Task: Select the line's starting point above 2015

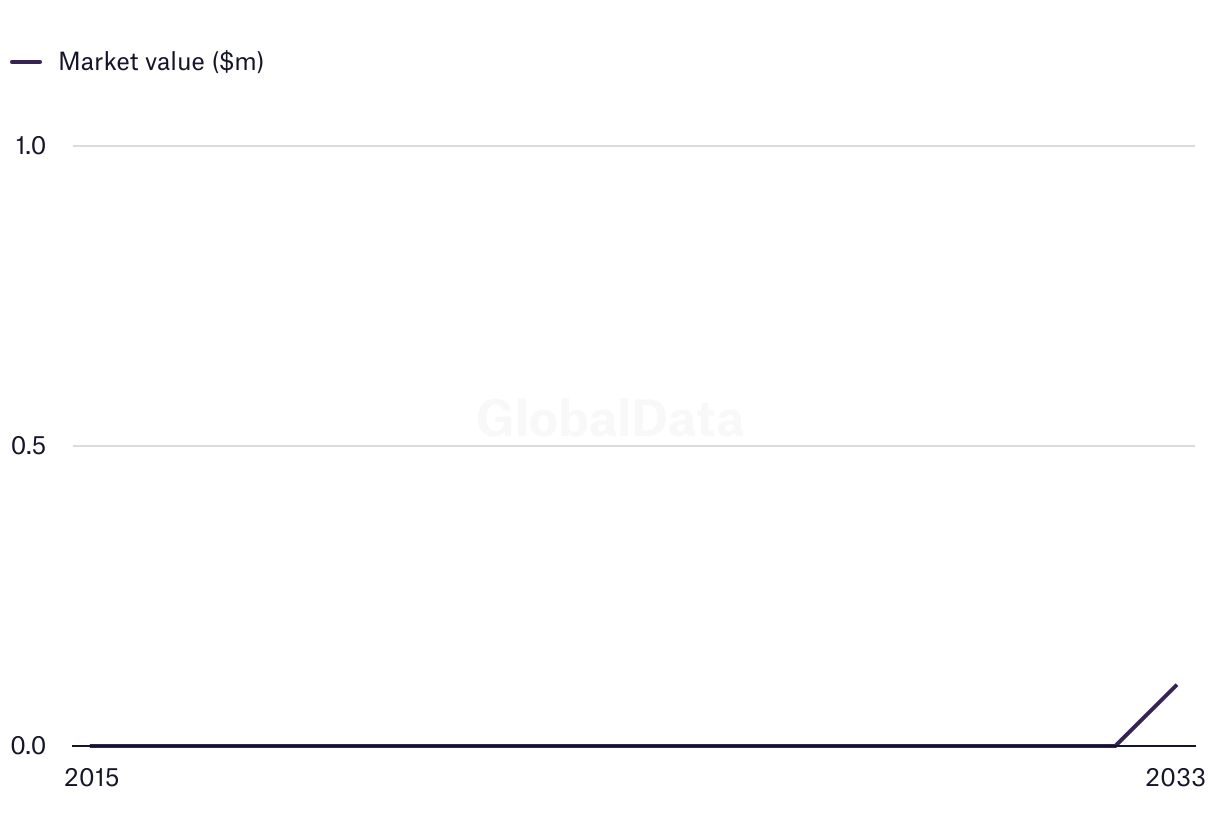Action: pos(91,745)
